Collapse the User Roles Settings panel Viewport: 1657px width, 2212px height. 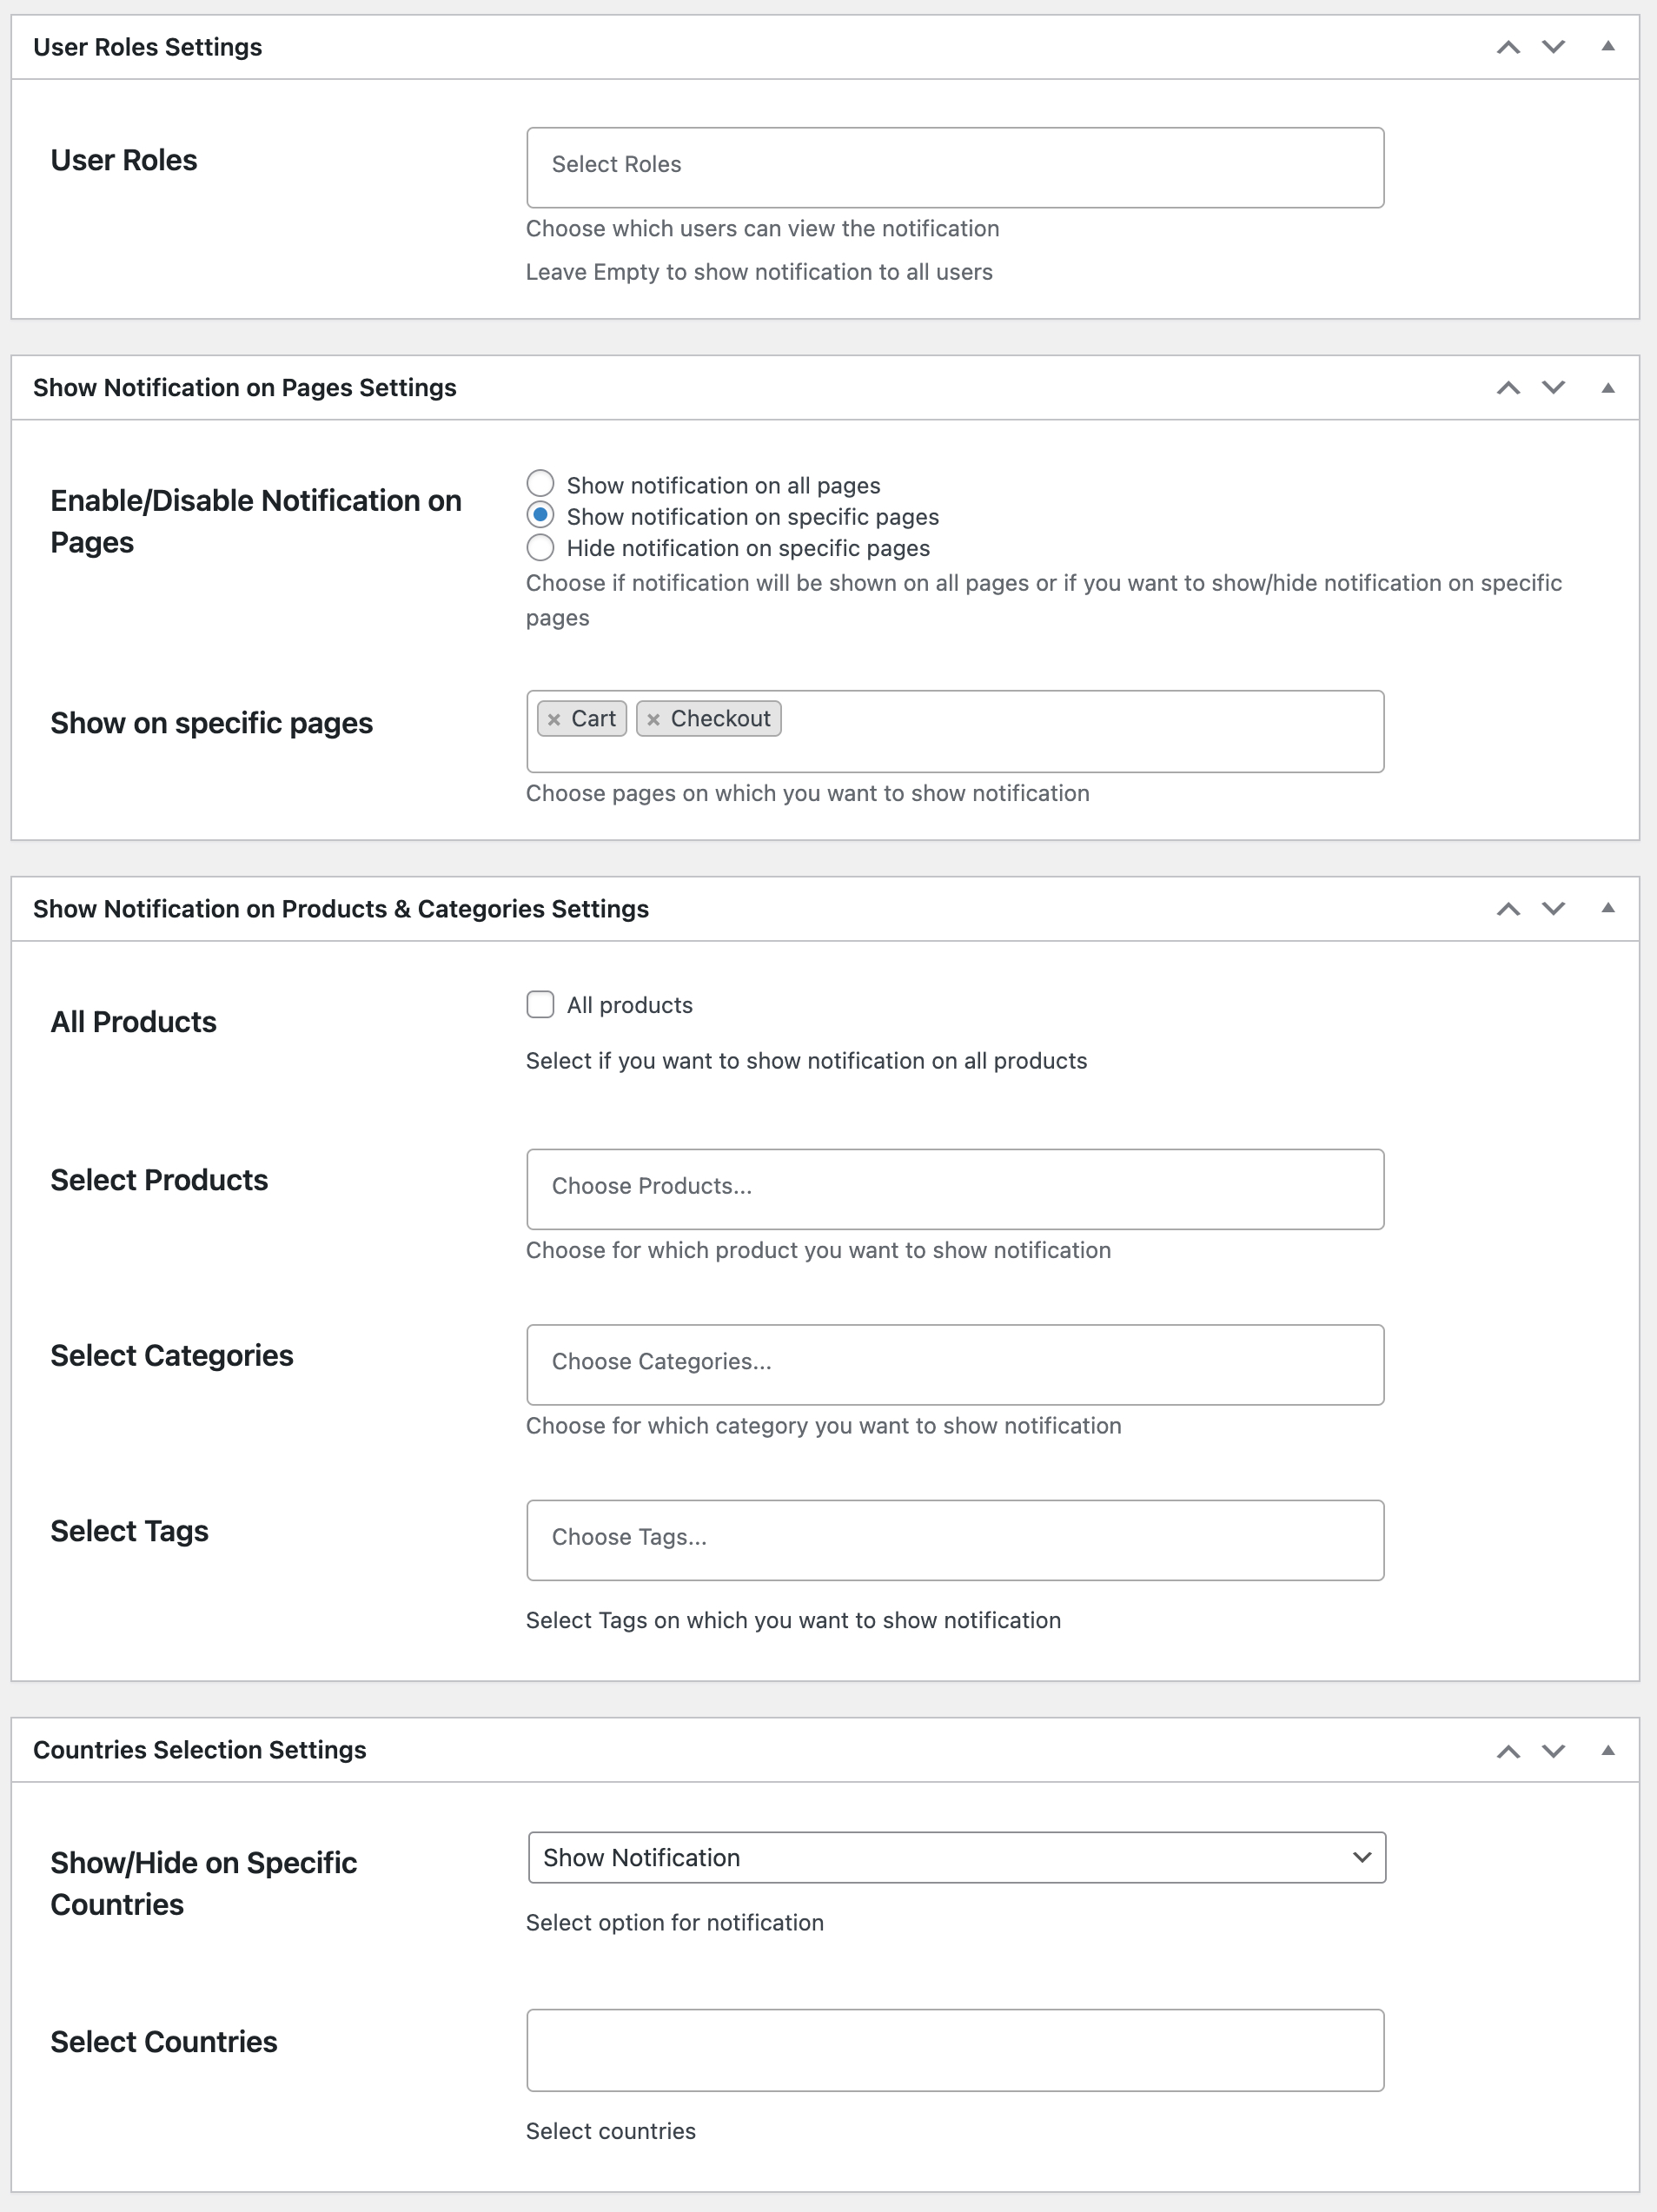click(1608, 46)
